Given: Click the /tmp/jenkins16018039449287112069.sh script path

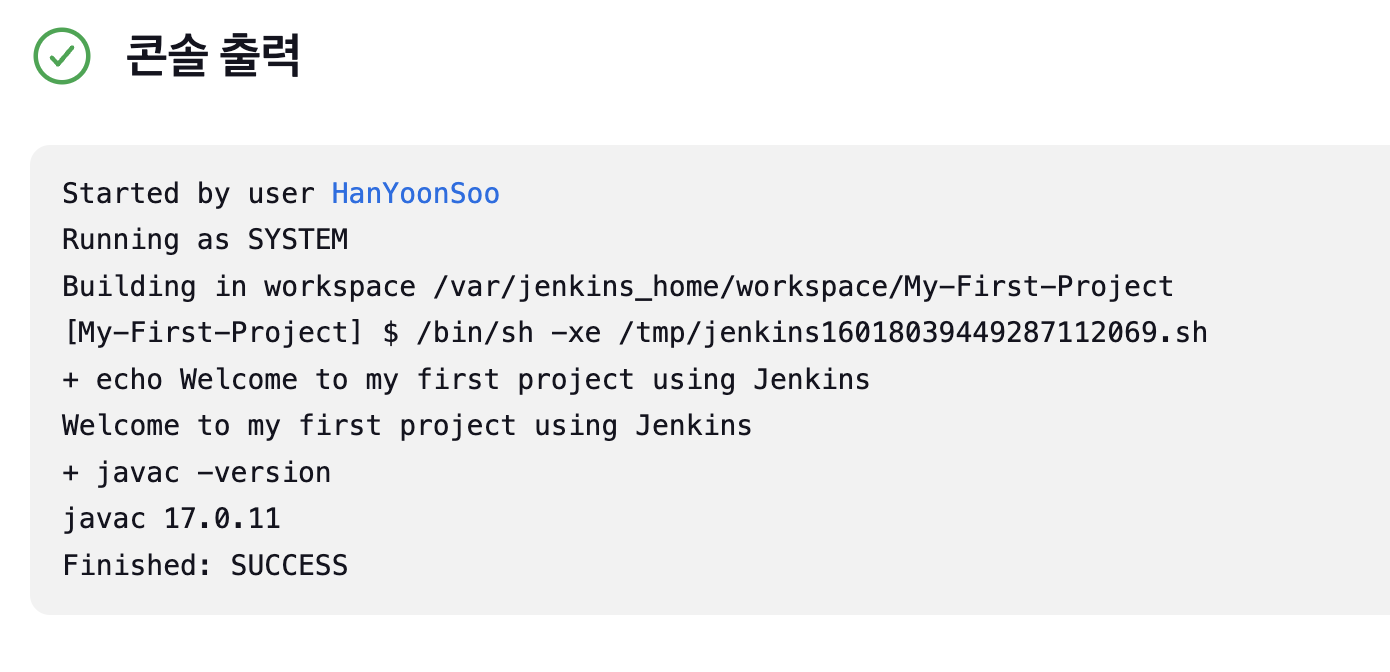Looking at the screenshot, I should [x=913, y=333].
